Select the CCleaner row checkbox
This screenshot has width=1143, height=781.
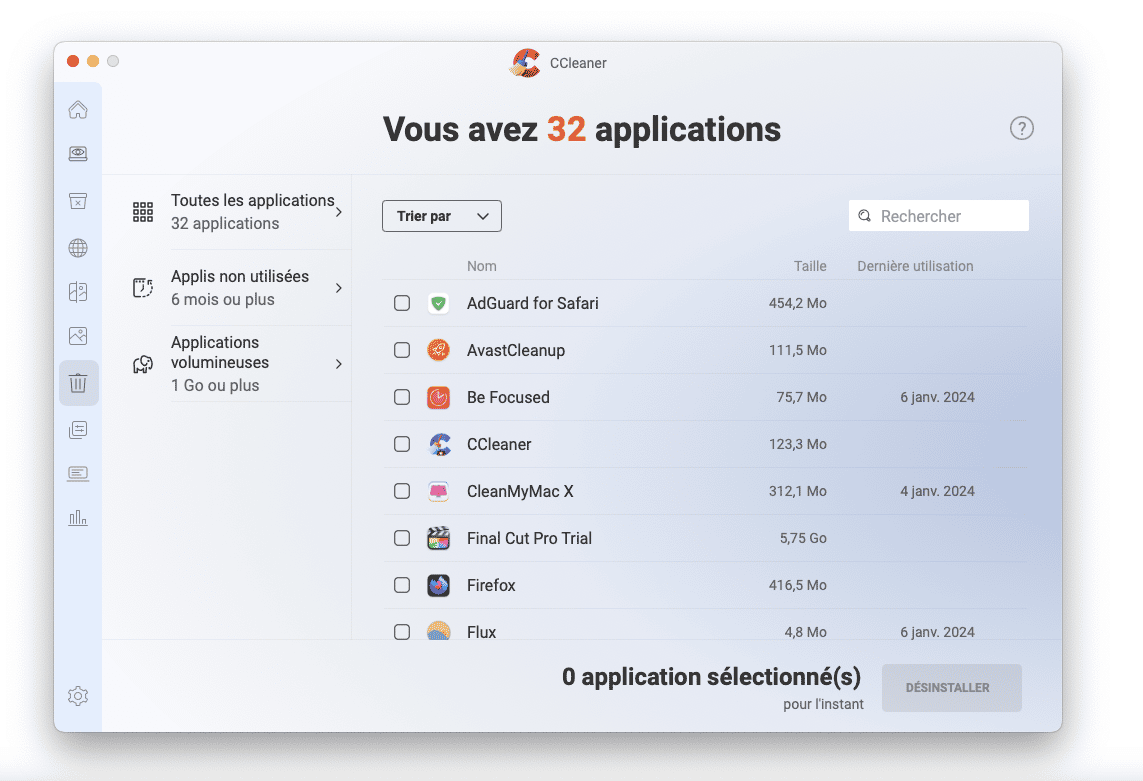pos(402,444)
